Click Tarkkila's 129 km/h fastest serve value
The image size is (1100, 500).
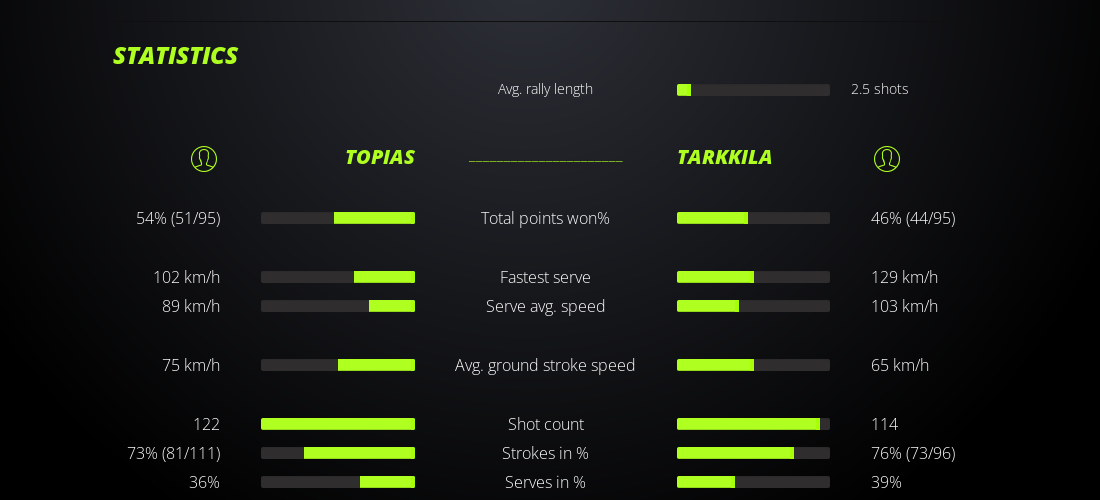click(x=904, y=277)
